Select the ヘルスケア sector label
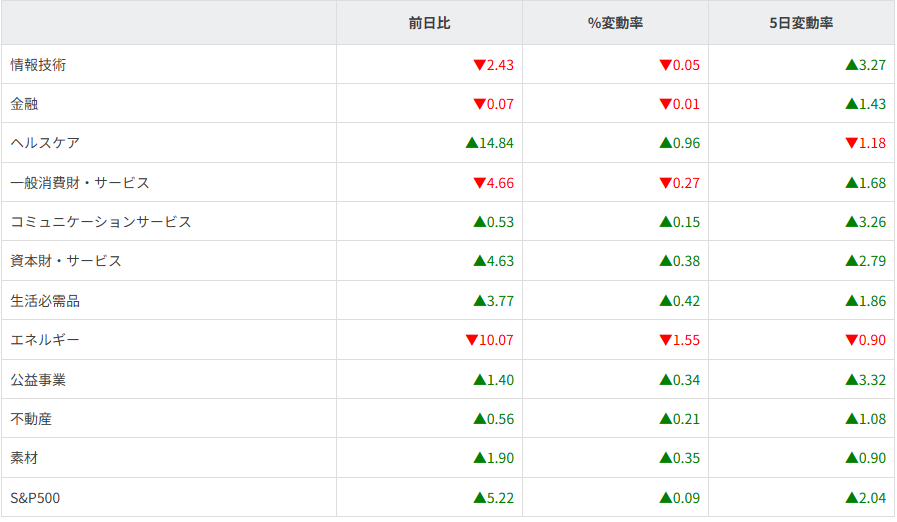897x522 pixels. click(45, 143)
